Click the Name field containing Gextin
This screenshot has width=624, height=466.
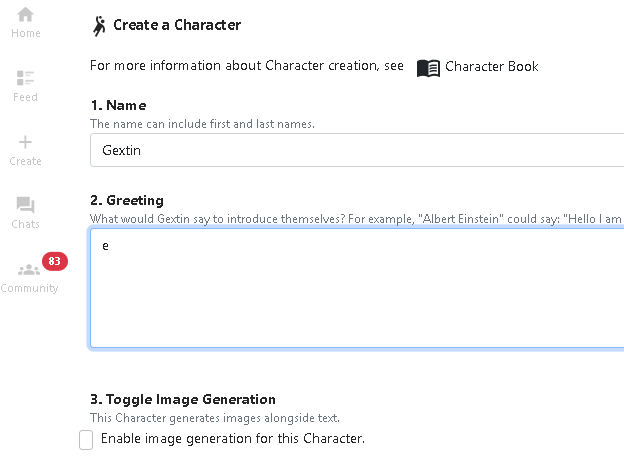coord(357,150)
